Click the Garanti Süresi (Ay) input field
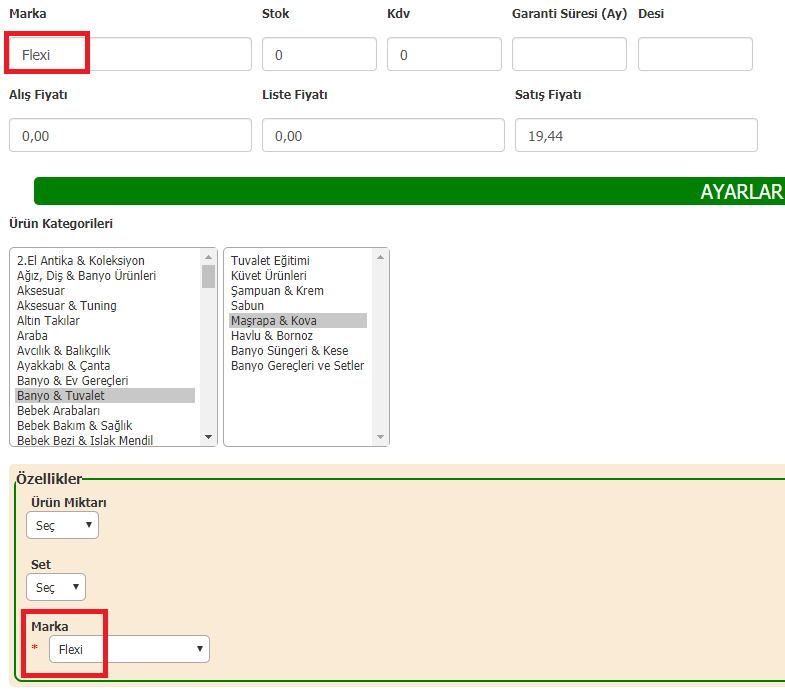The width and height of the screenshot is (785, 692). point(569,54)
